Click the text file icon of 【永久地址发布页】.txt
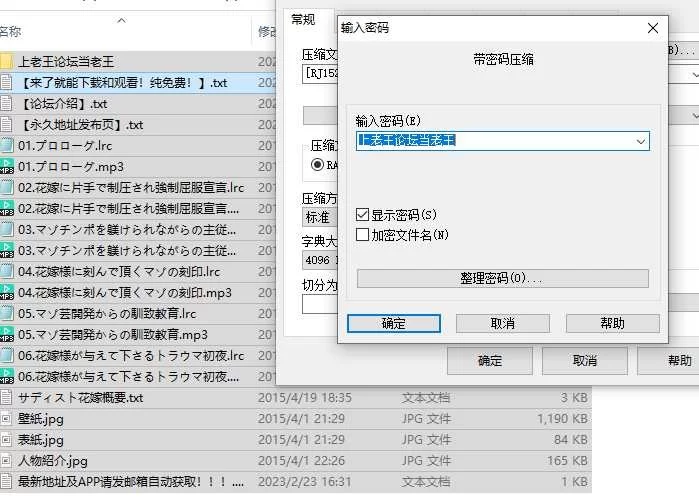Image resolution: width=699 pixels, height=499 pixels. [x=6, y=124]
